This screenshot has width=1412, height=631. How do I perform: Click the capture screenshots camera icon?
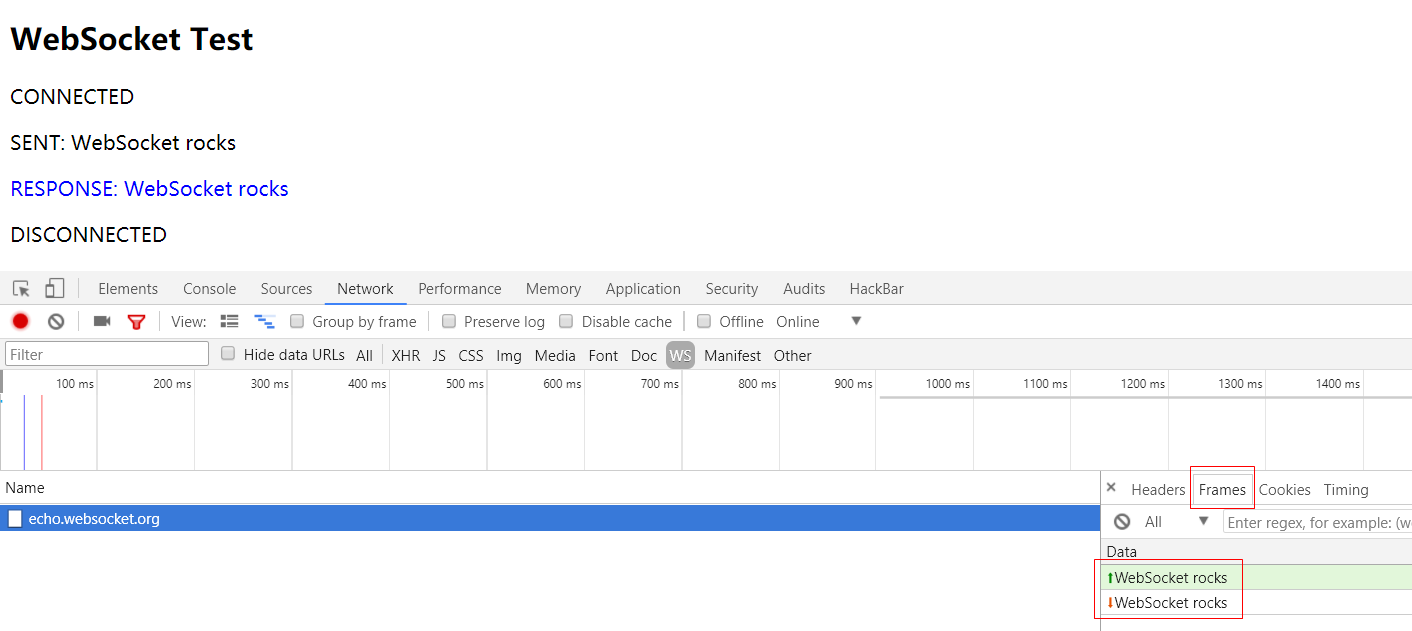click(101, 321)
